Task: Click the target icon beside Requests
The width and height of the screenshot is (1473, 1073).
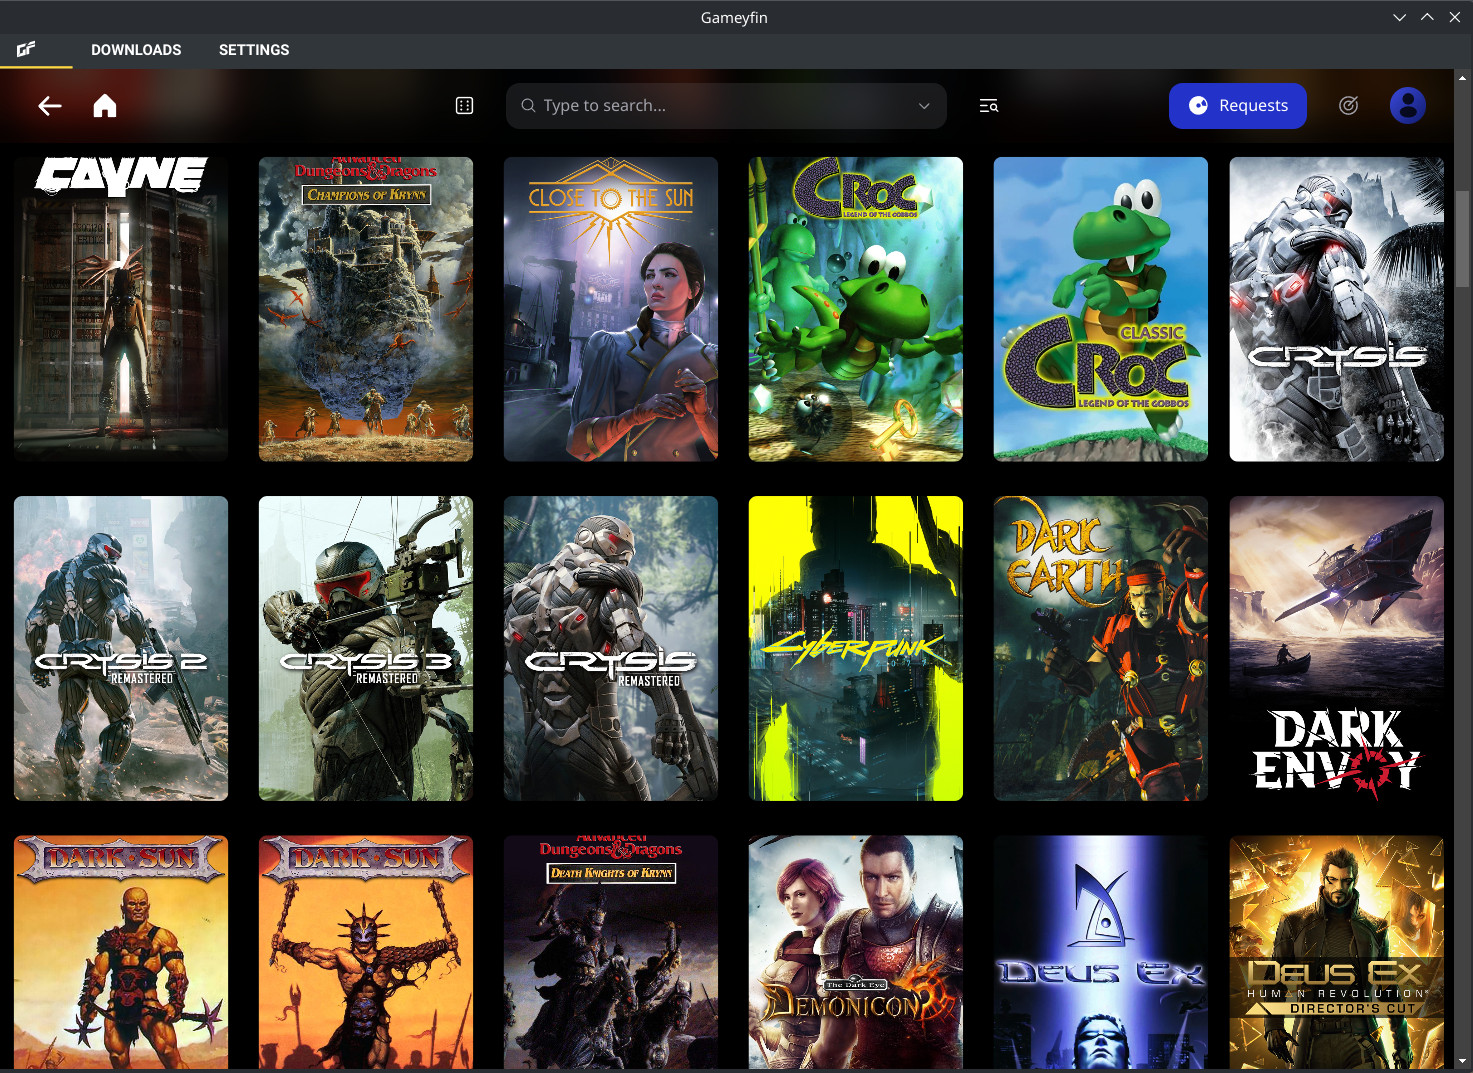Action: (1348, 106)
